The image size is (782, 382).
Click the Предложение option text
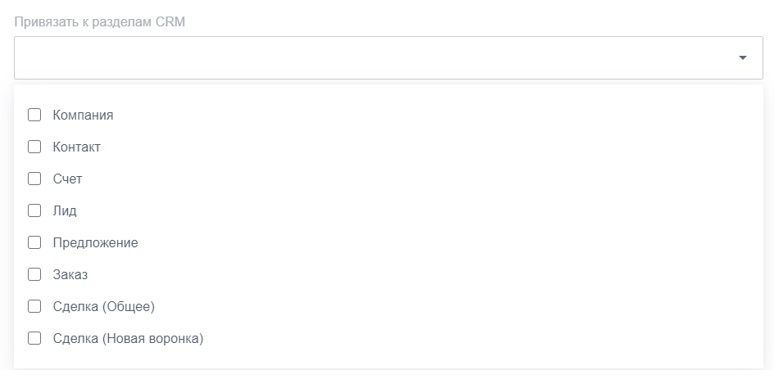pos(95,243)
